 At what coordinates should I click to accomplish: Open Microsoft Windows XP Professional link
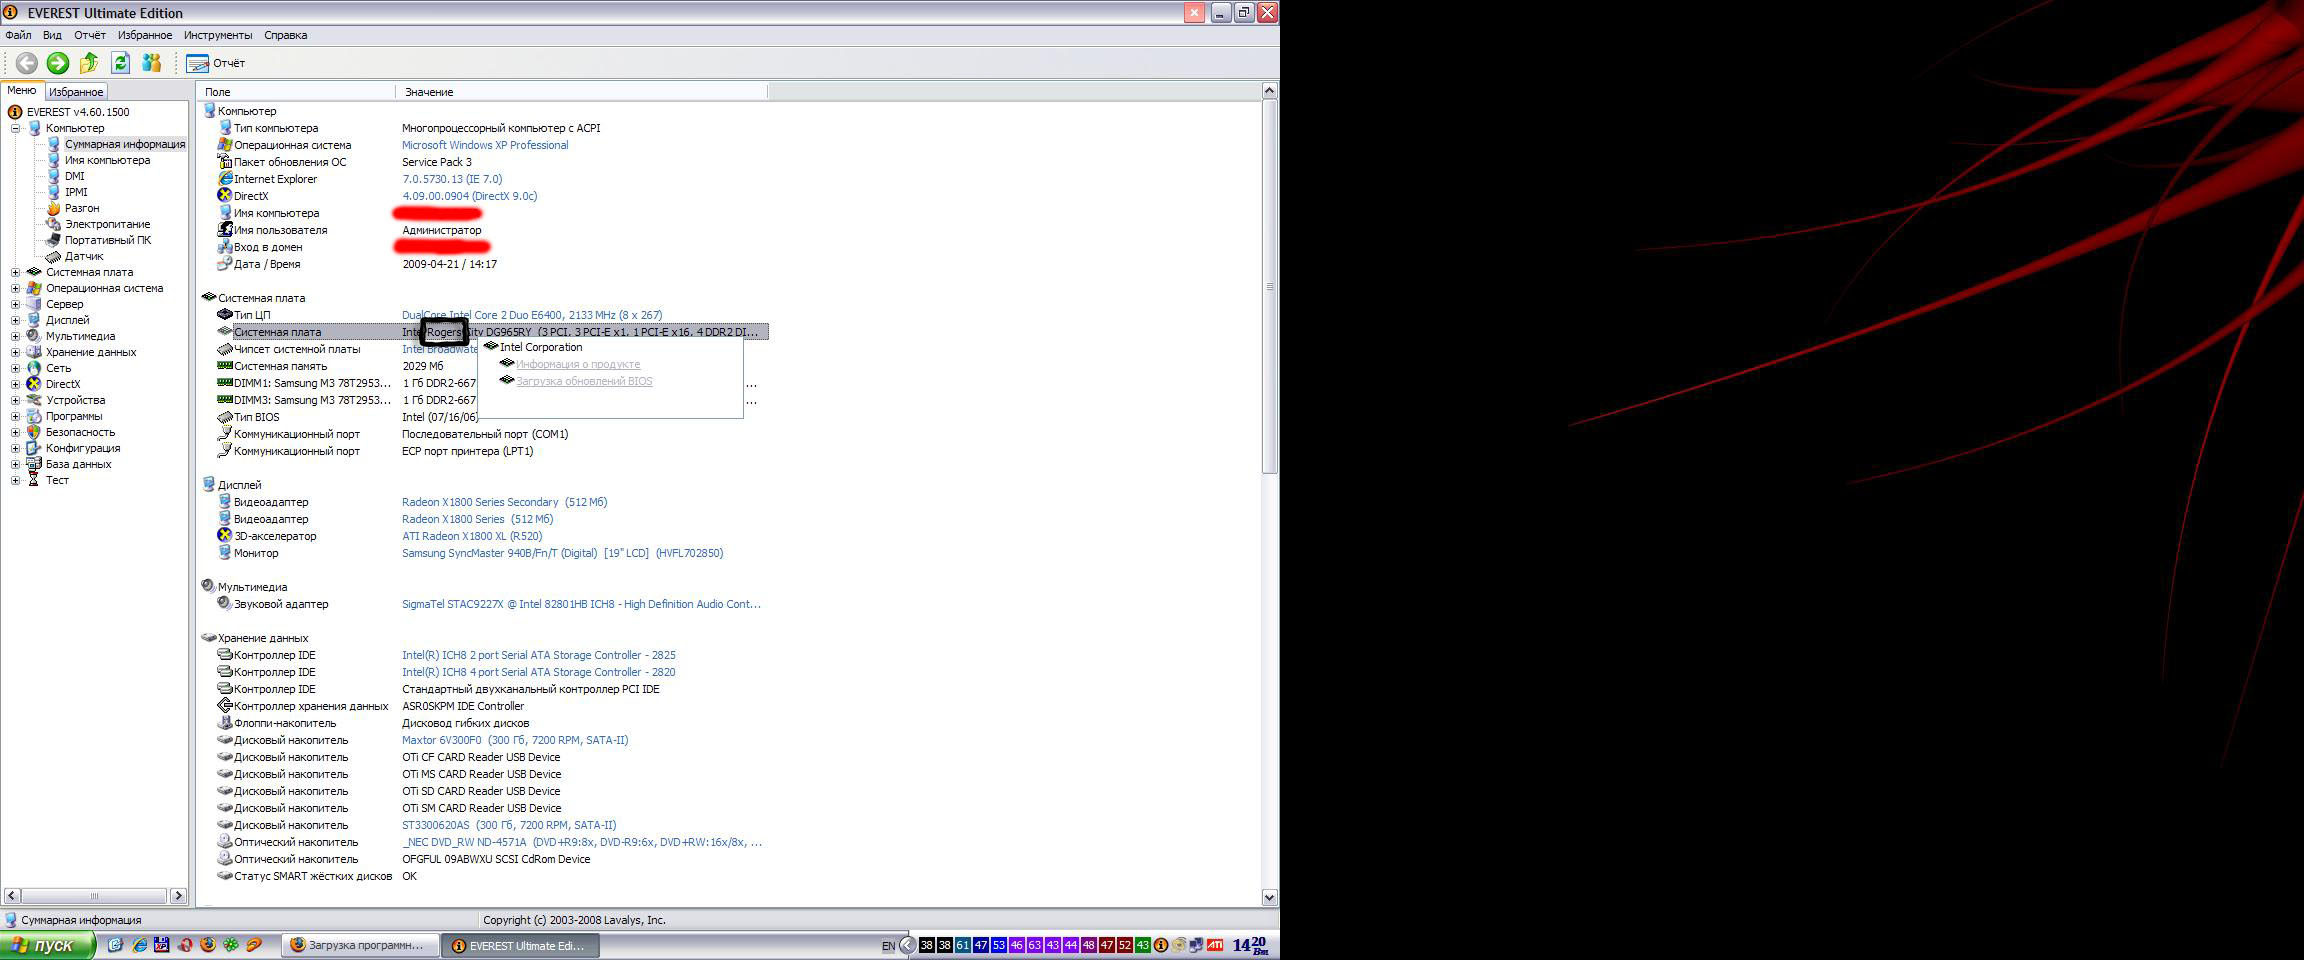(x=485, y=145)
